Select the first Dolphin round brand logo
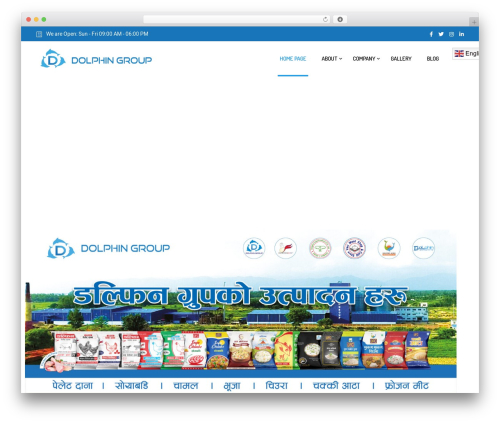Screen dimensions: 500x423 (254, 248)
